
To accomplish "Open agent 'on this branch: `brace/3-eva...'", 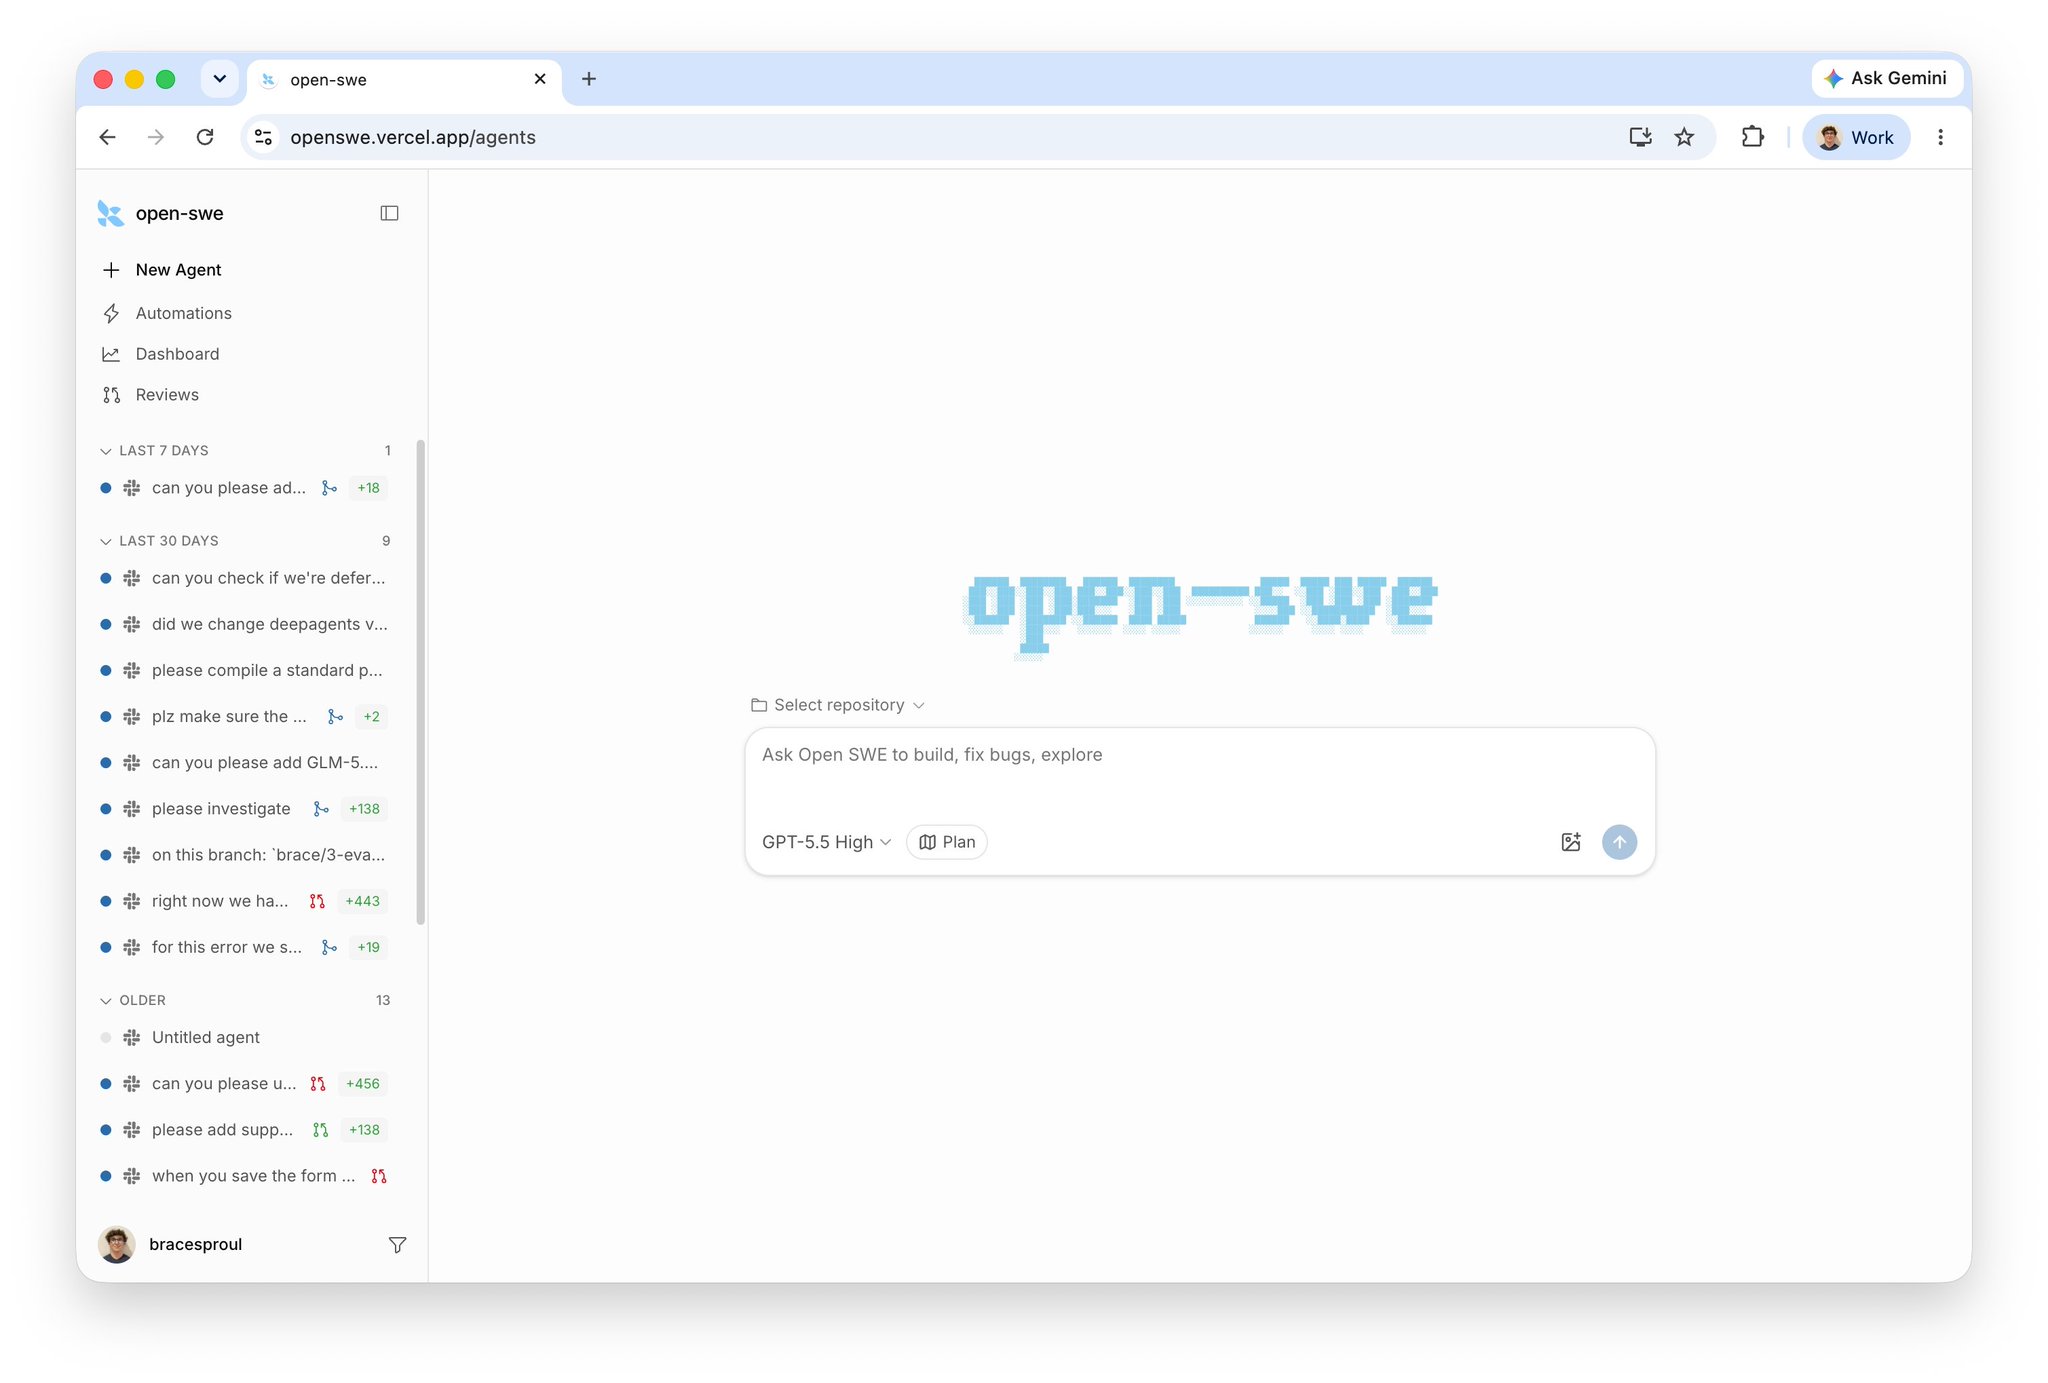I will coord(246,855).
